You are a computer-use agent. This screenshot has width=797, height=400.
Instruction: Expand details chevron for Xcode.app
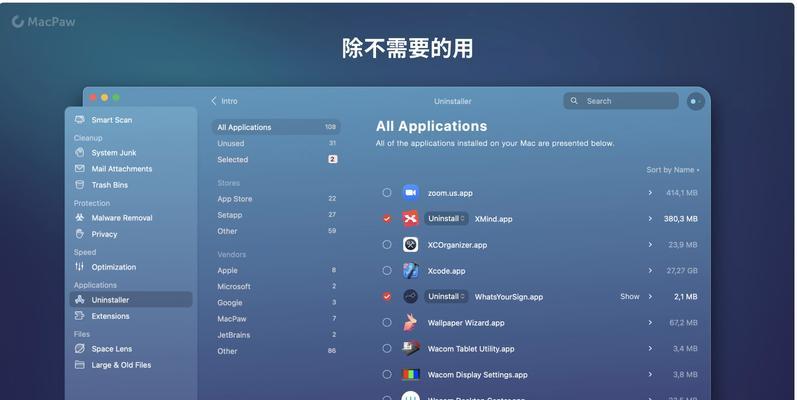650,270
